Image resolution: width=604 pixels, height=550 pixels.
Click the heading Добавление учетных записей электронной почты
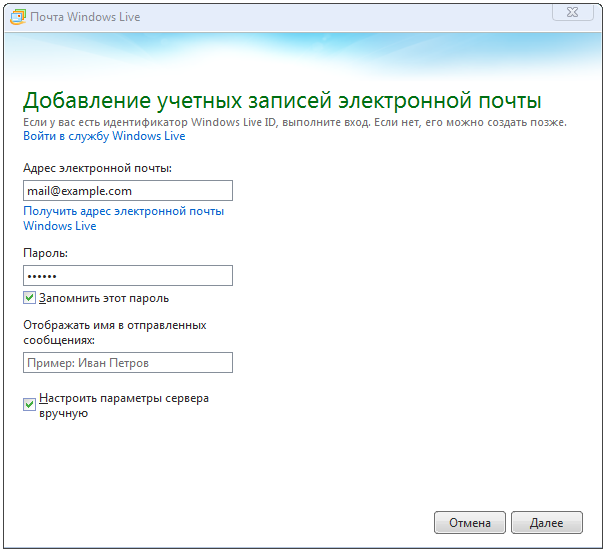coord(282,101)
